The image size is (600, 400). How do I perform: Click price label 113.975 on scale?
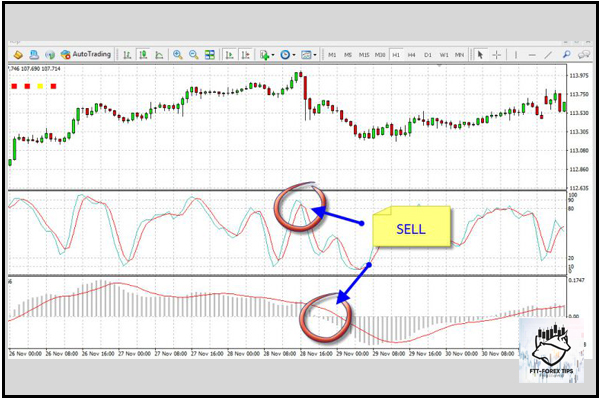pyautogui.click(x=579, y=76)
